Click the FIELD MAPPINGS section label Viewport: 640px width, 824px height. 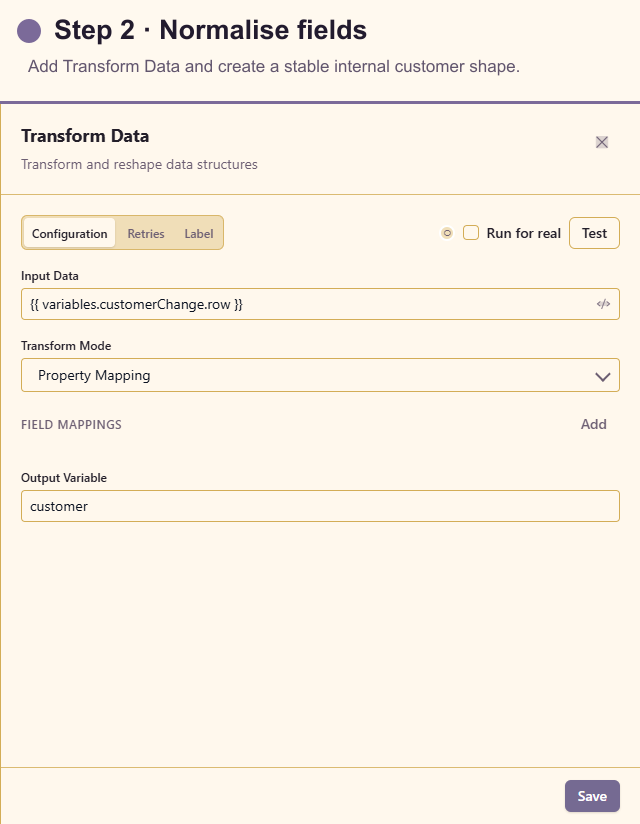[x=71, y=425]
